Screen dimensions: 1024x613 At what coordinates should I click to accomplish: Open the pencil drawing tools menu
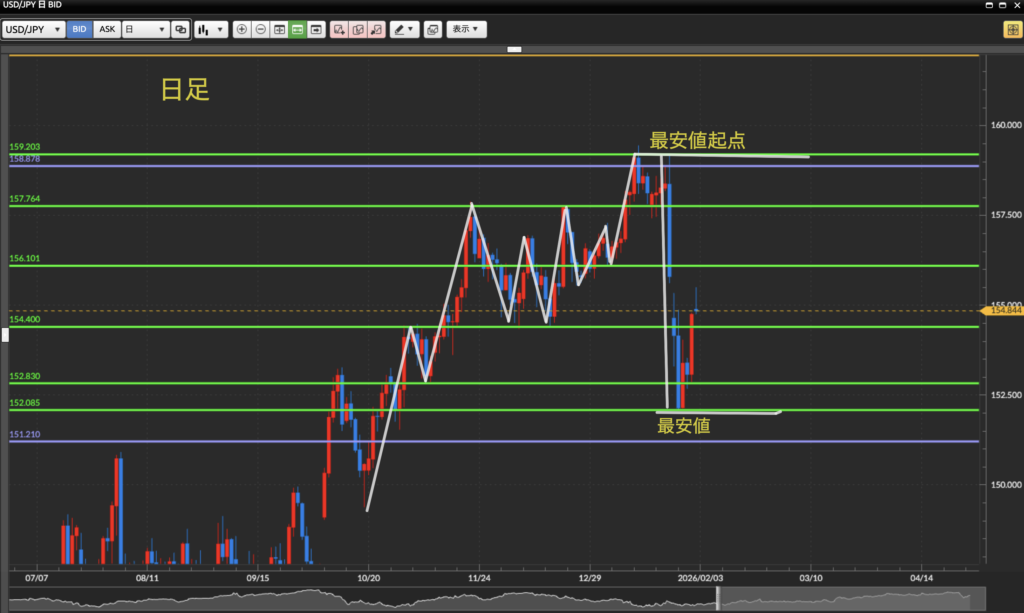click(404, 30)
